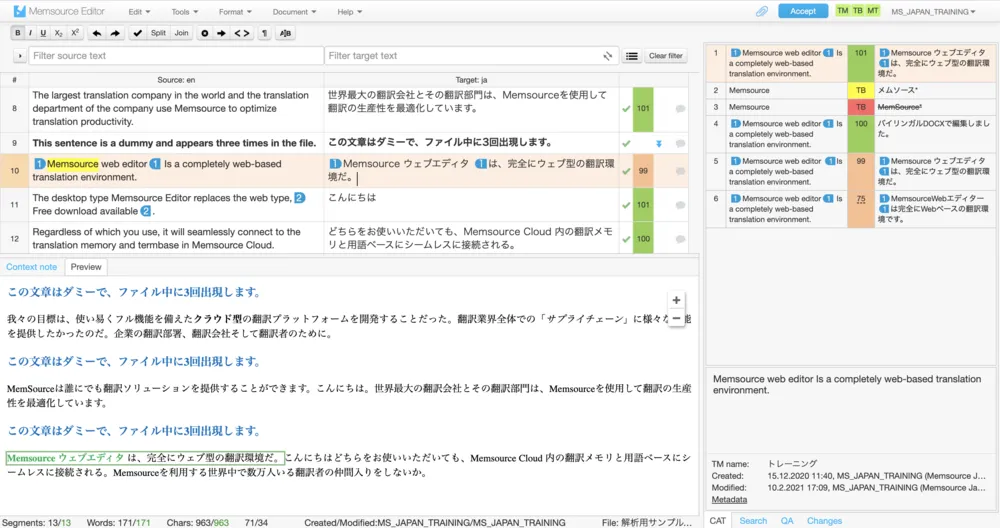The height and width of the screenshot is (528, 1000).
Task: Click the A|B compare icon
Action: [285, 33]
